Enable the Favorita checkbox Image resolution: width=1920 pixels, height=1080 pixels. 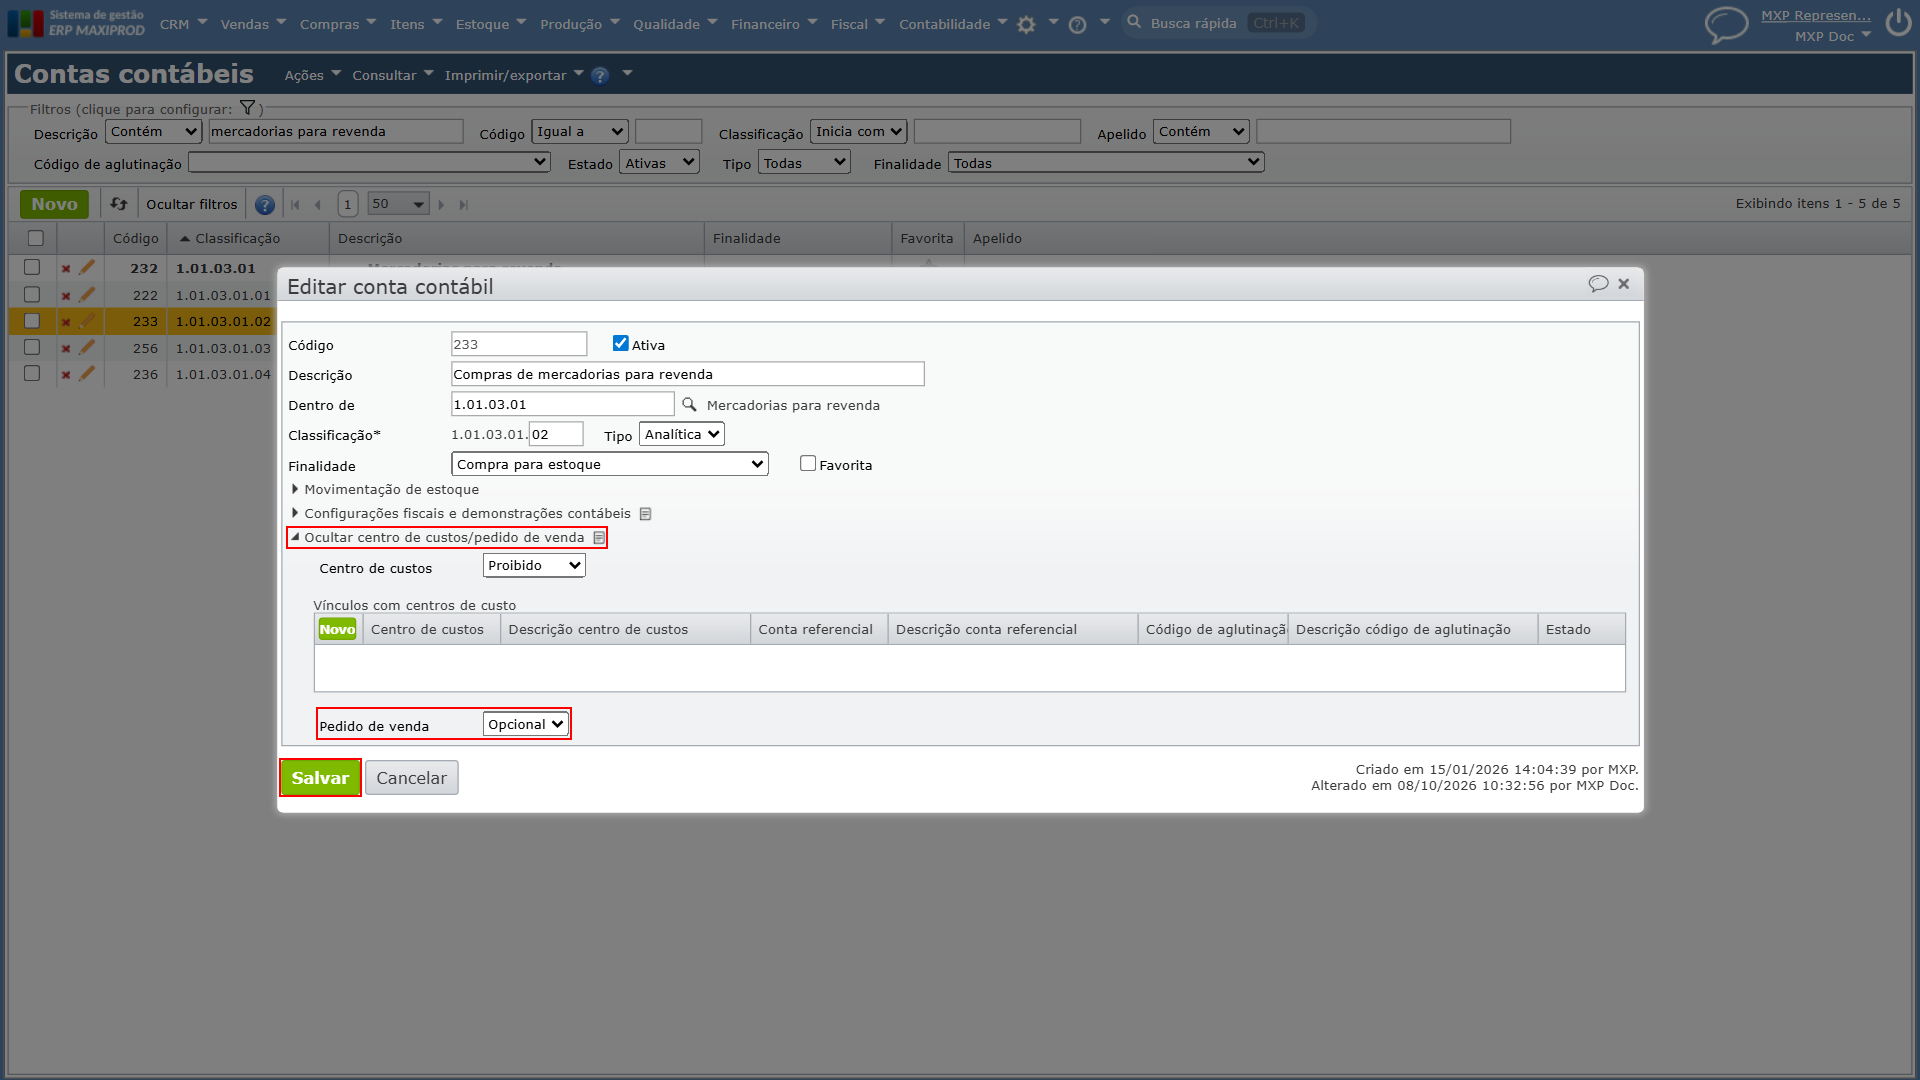[808, 463]
